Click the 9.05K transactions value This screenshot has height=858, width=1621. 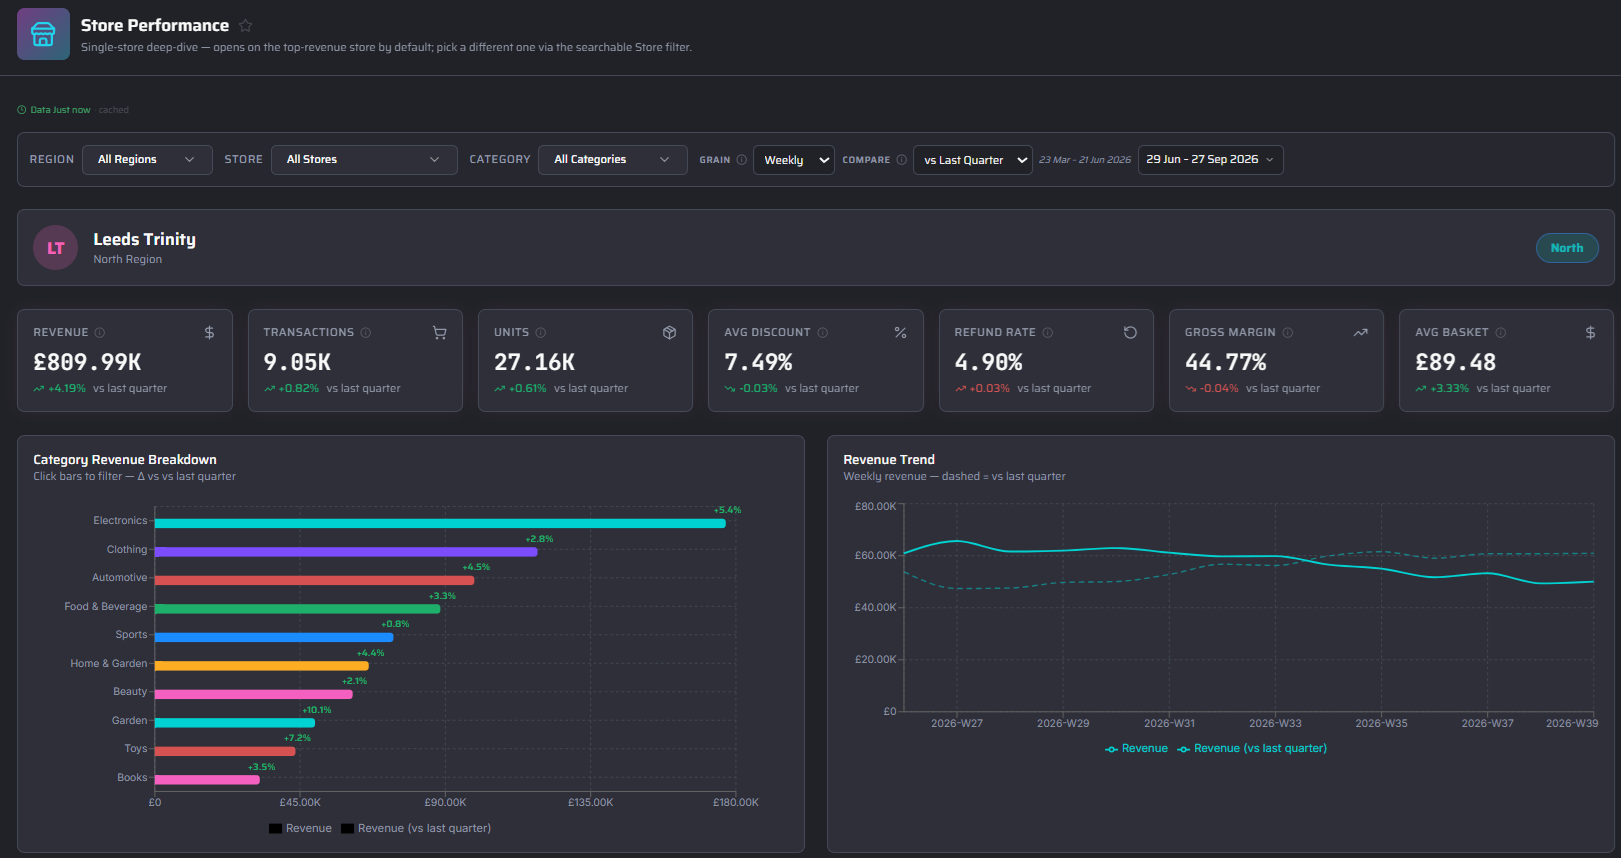[x=297, y=362]
